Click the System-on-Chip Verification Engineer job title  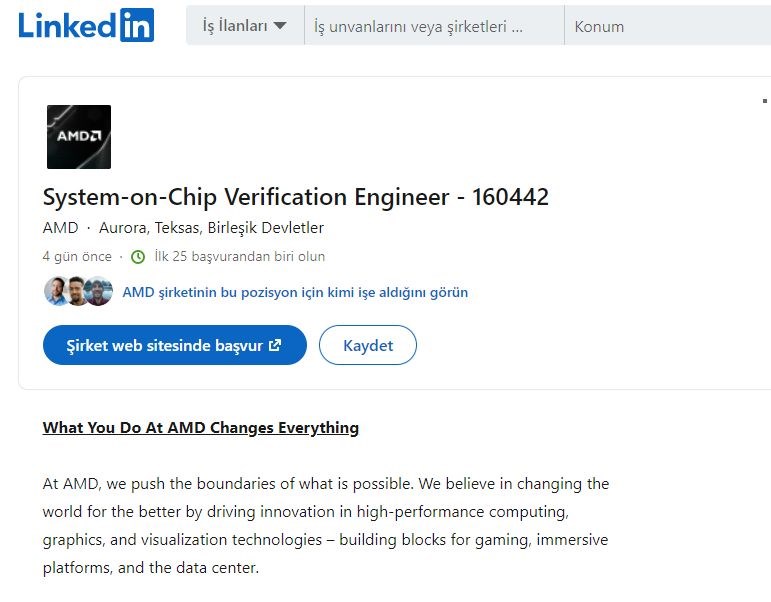tap(296, 197)
